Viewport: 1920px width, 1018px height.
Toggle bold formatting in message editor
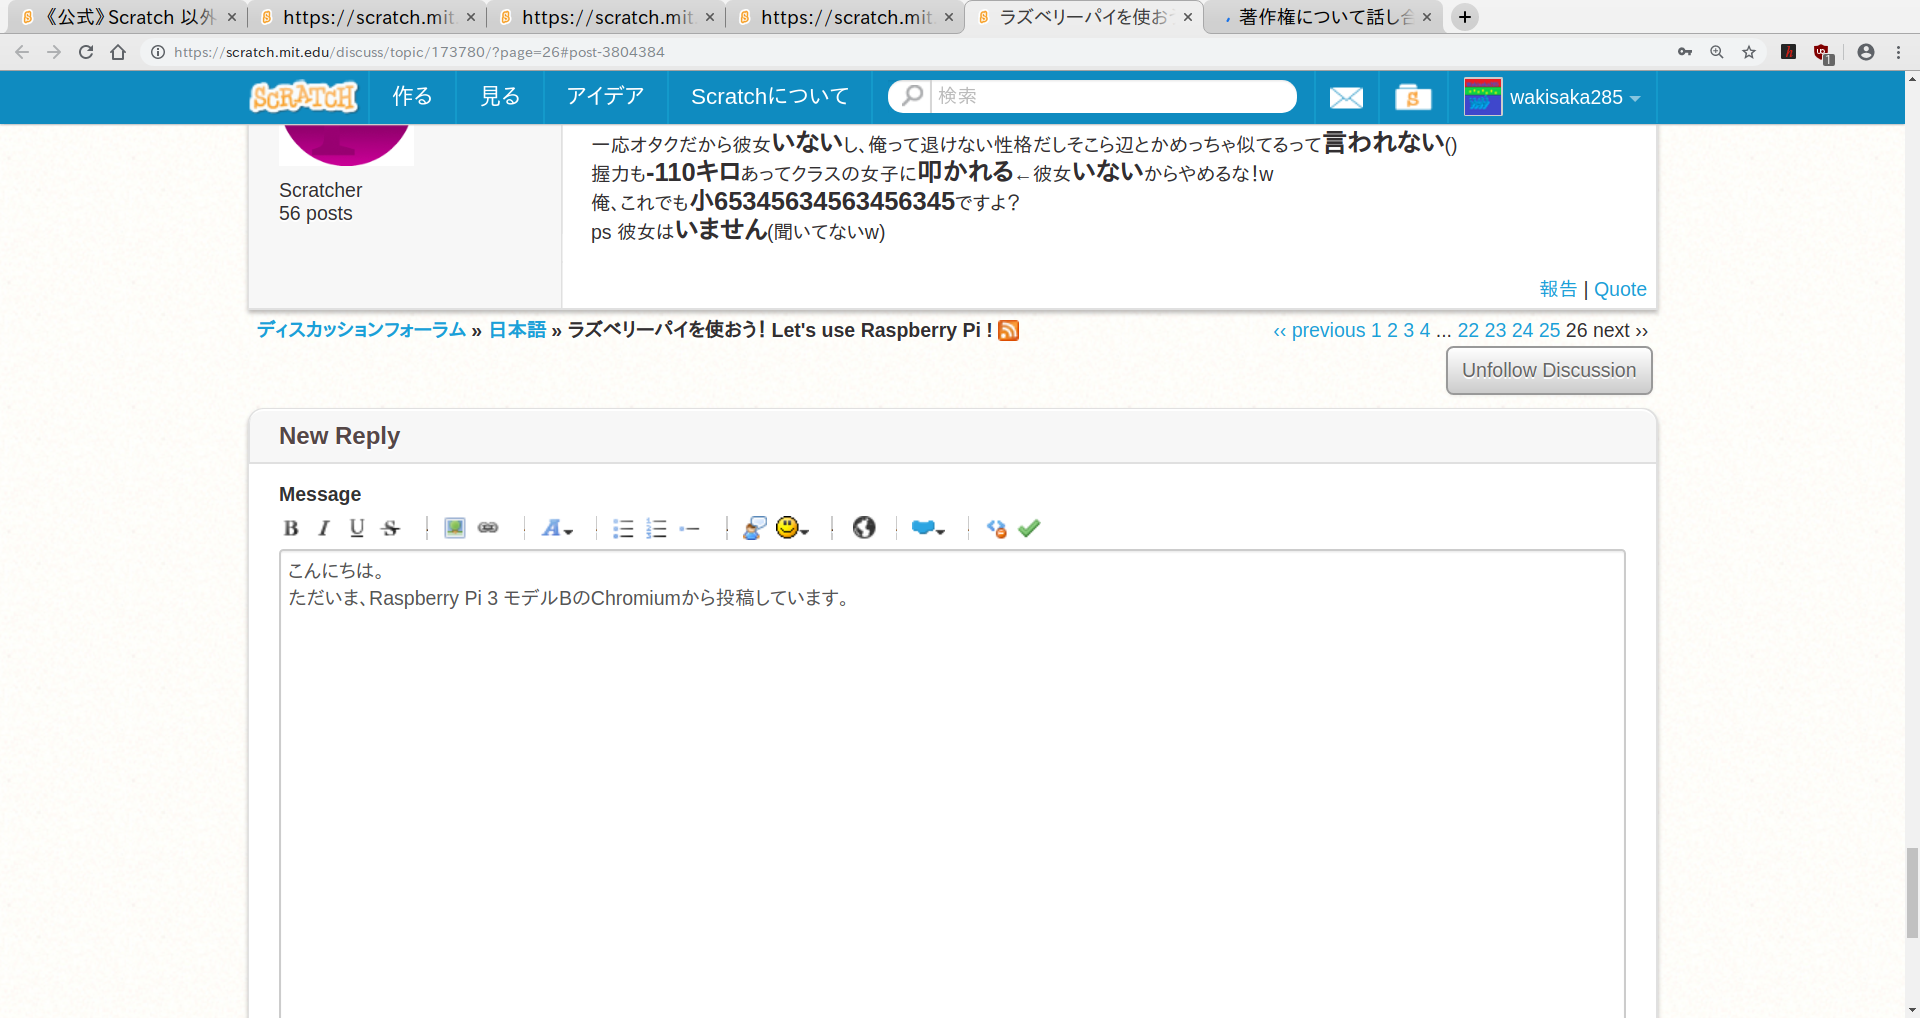291,528
